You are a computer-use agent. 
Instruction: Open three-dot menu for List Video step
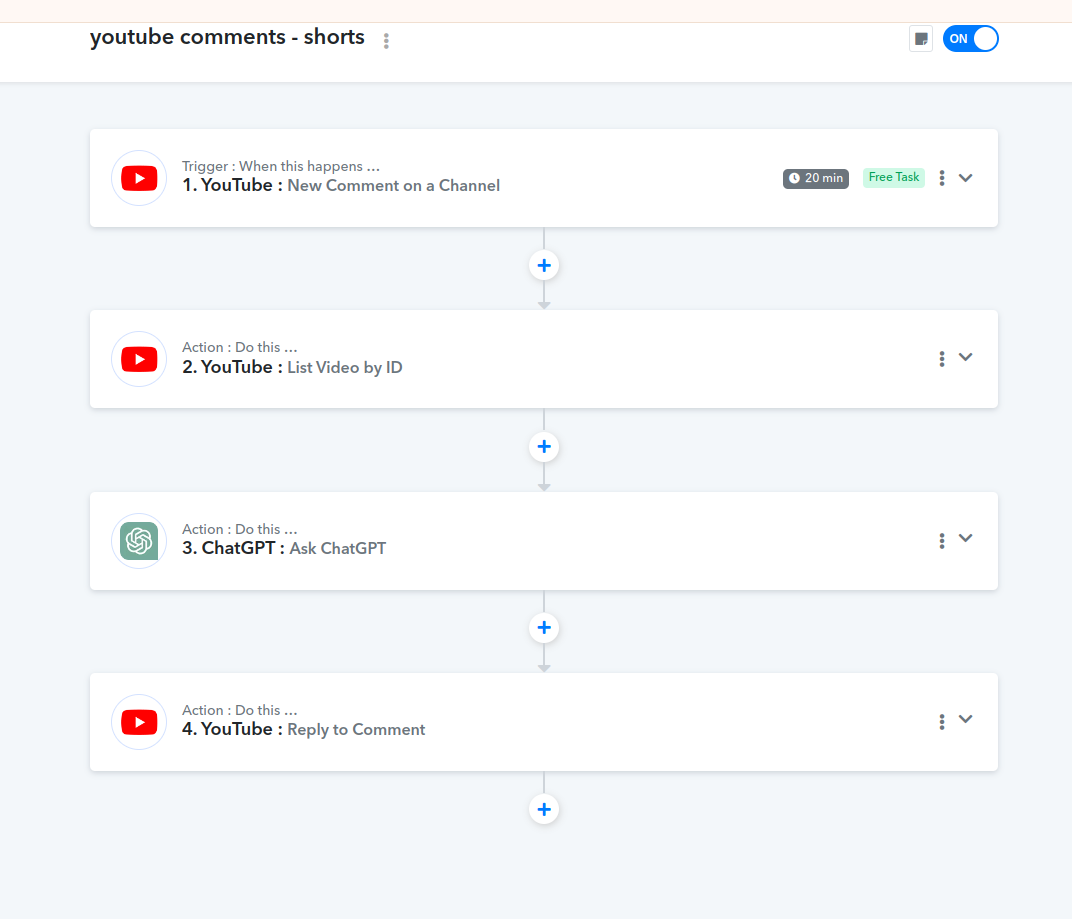[942, 359]
